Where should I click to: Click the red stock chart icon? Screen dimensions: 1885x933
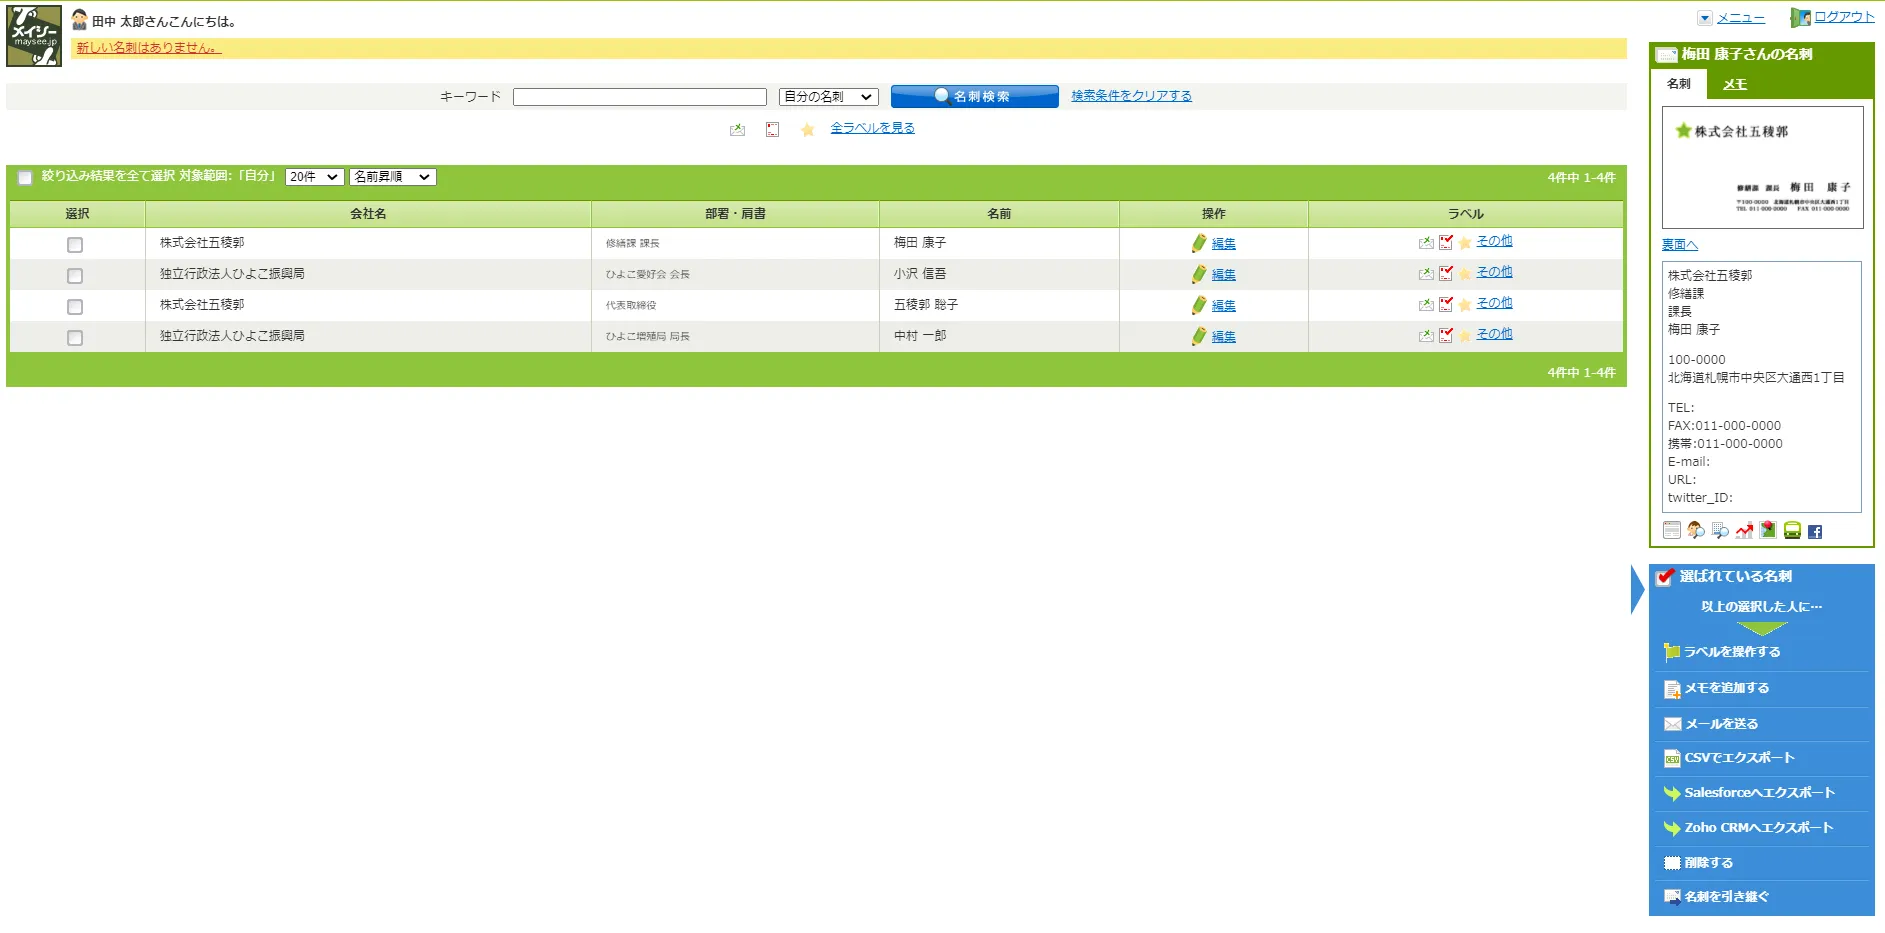coord(1744,531)
